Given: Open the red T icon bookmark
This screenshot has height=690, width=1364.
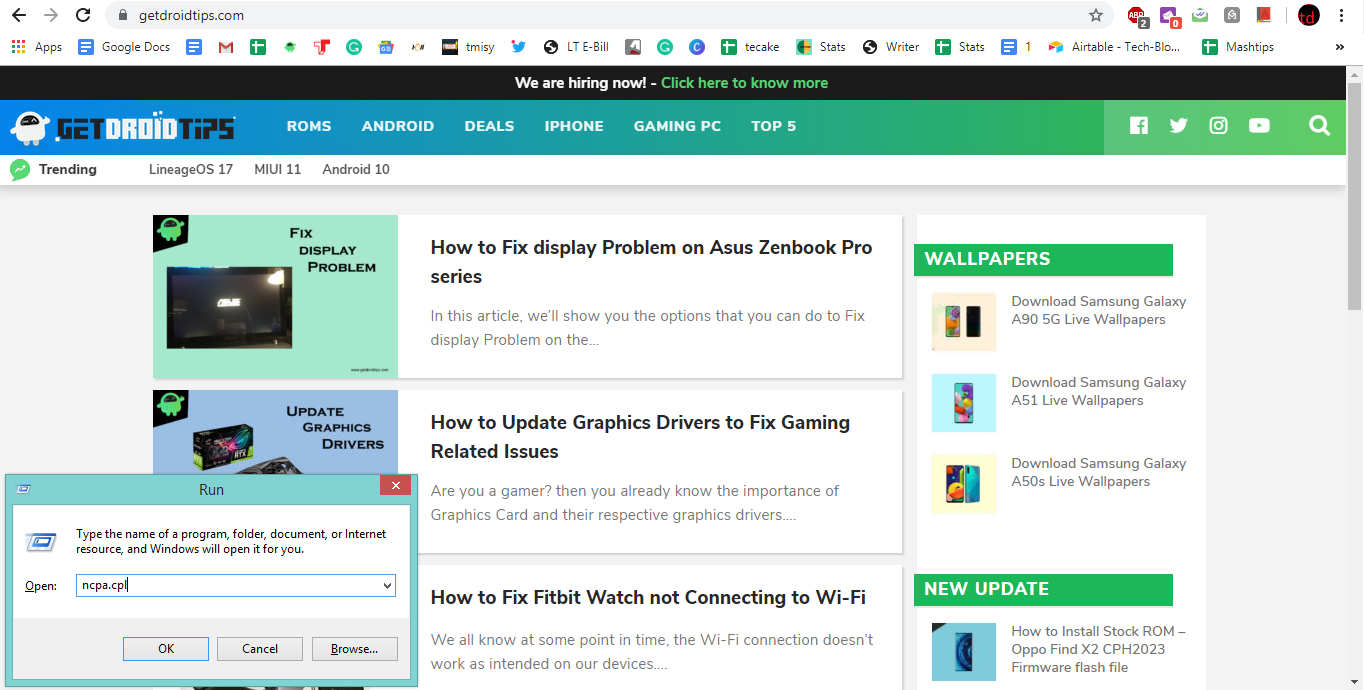Looking at the screenshot, I should (x=321, y=47).
